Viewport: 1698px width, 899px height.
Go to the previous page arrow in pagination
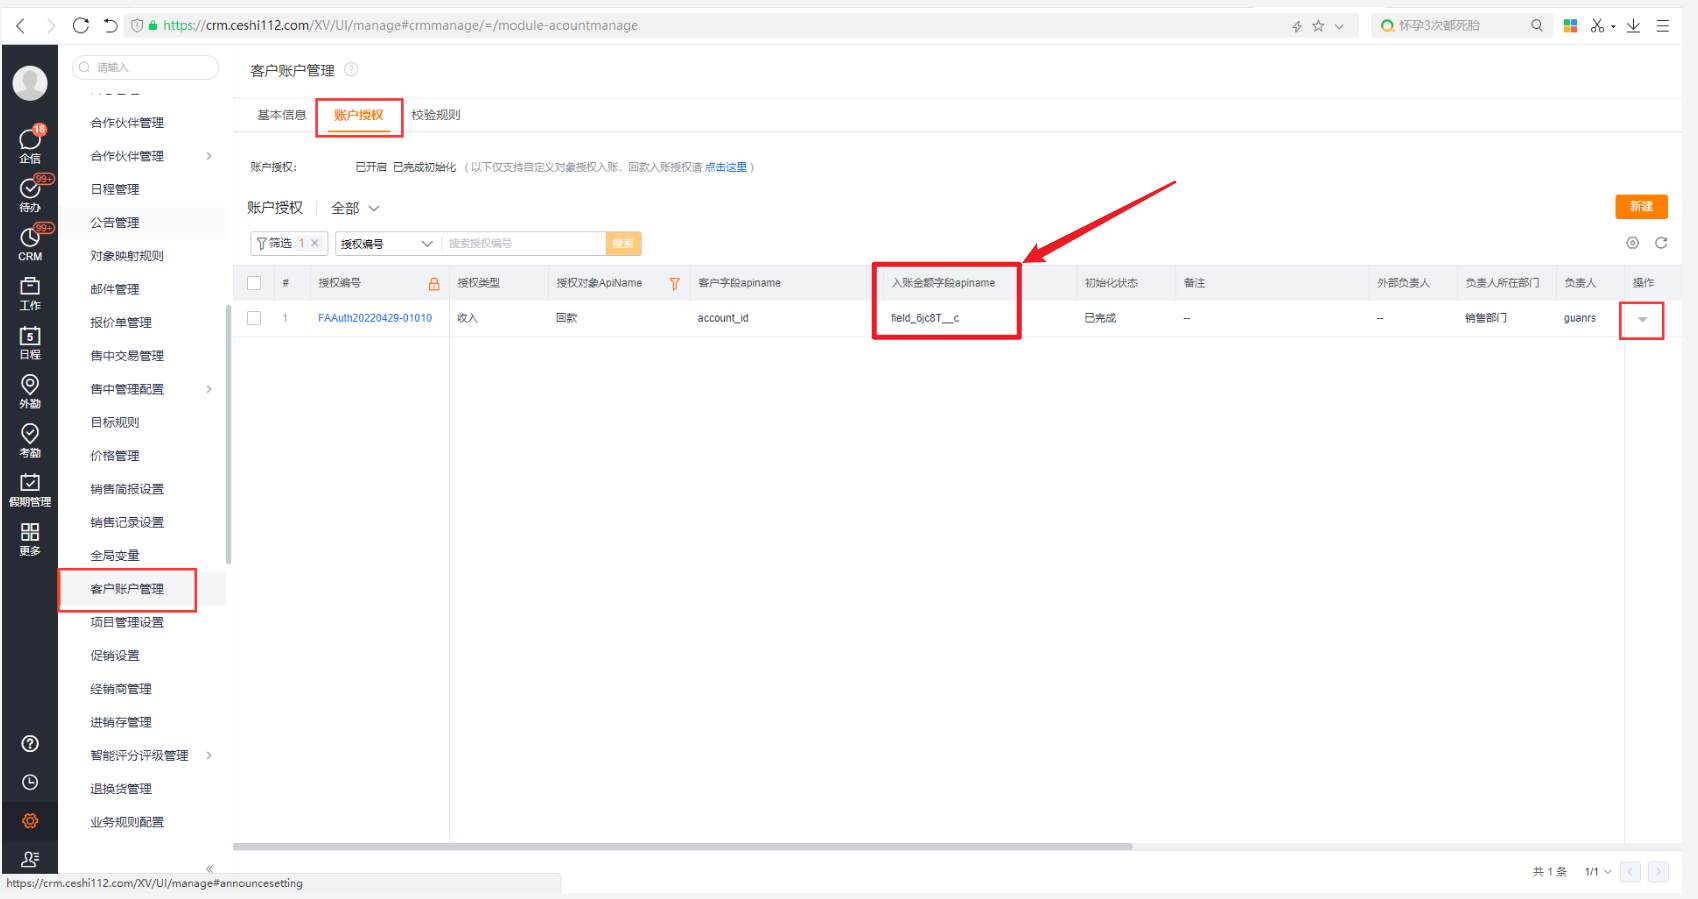[x=1630, y=872]
